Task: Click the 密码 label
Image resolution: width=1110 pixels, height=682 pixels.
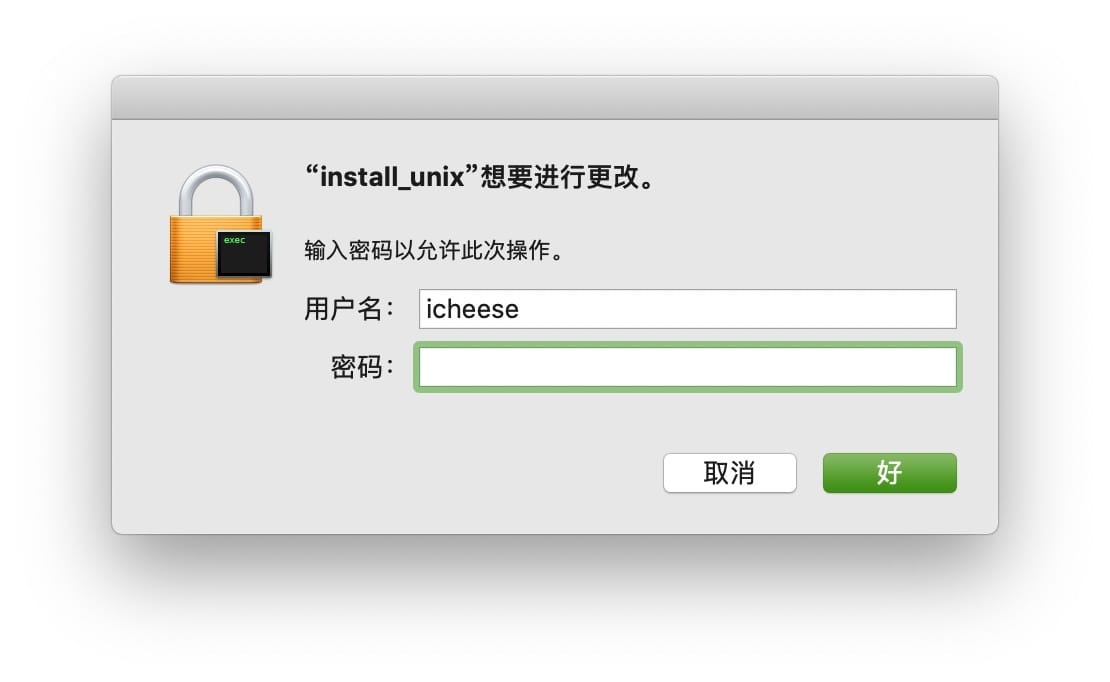Action: pyautogui.click(x=356, y=367)
